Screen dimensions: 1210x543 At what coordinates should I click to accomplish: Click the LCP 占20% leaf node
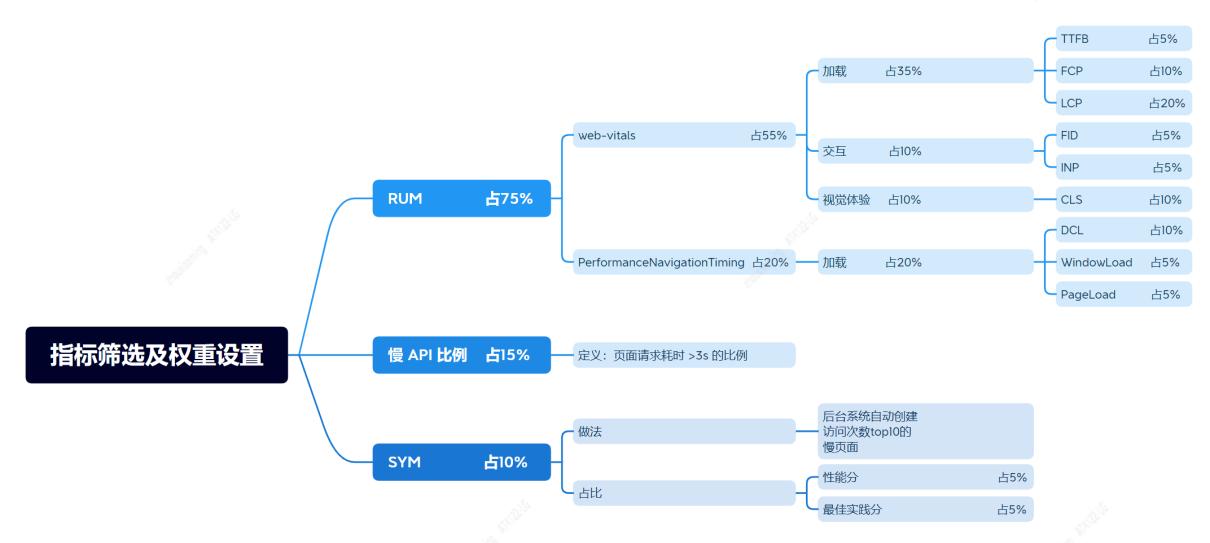pyautogui.click(x=1124, y=103)
